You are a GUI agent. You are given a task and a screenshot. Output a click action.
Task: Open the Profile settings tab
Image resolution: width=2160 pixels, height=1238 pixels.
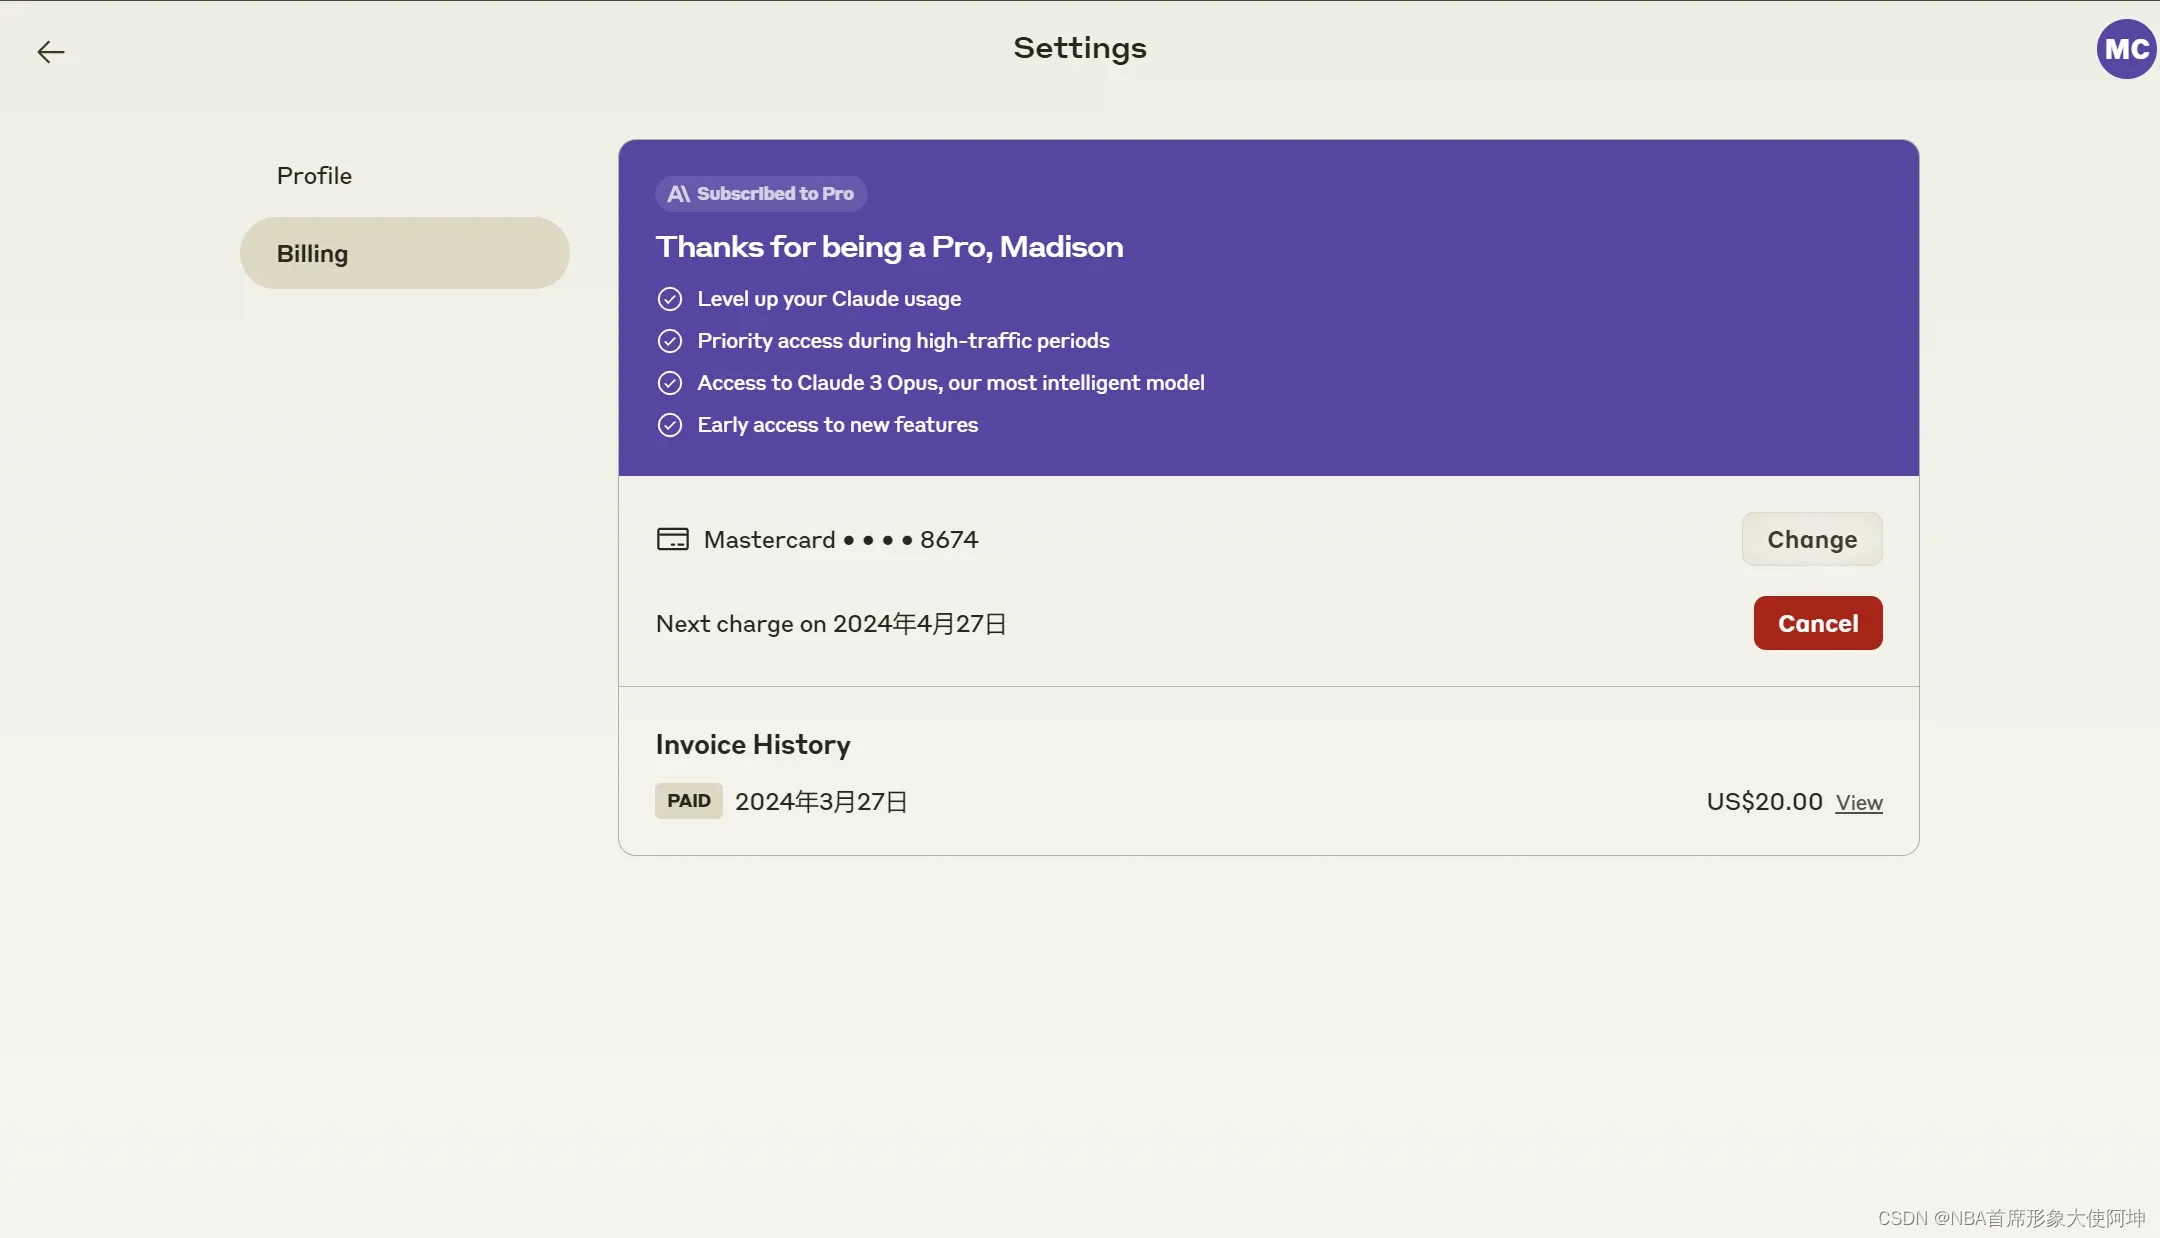(314, 176)
